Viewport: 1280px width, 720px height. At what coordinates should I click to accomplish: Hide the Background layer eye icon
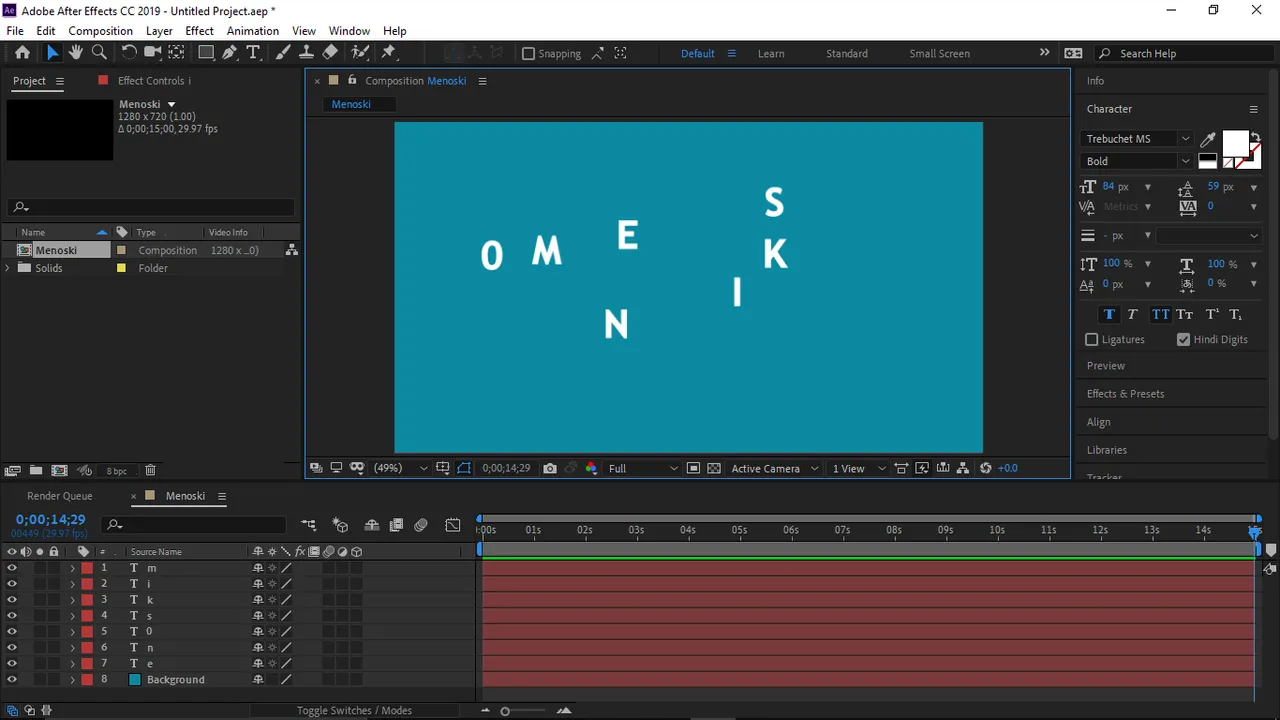pos(12,680)
